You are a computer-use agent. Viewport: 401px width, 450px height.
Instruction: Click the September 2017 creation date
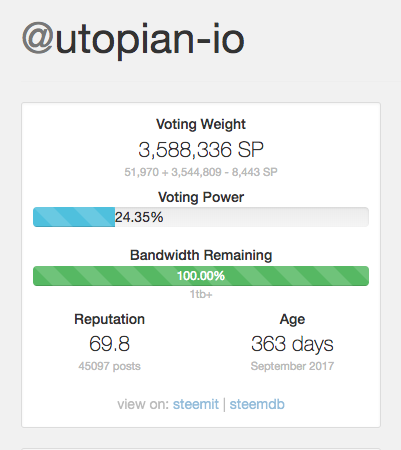pos(292,366)
